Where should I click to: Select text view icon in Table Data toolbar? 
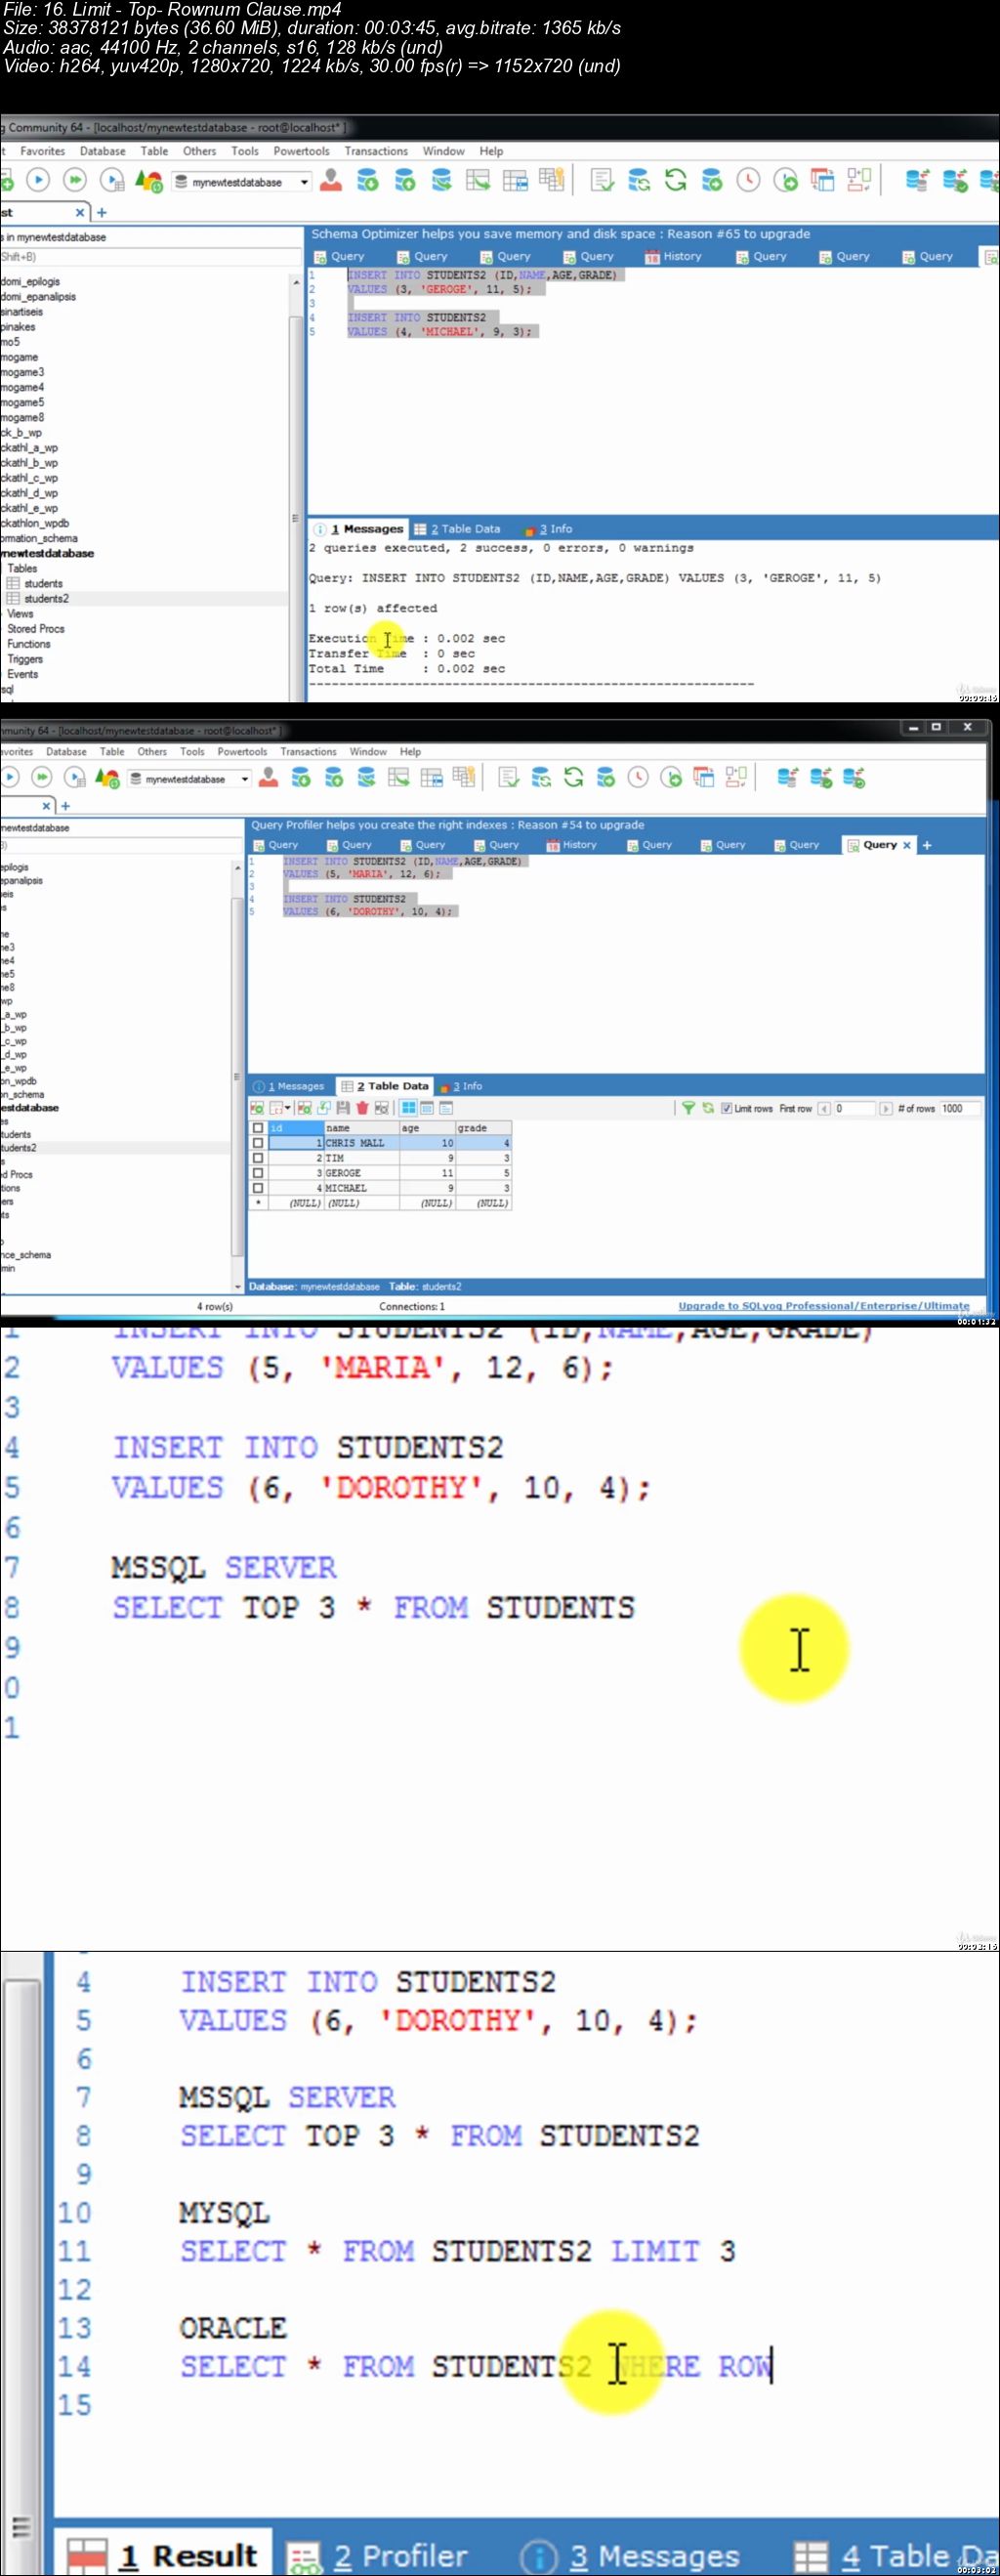tap(446, 1108)
